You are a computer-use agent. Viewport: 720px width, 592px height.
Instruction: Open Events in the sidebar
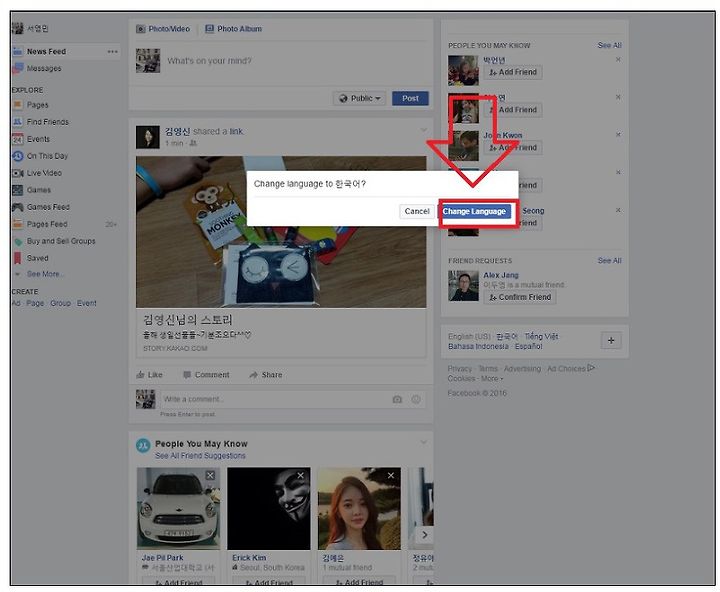click(38, 139)
